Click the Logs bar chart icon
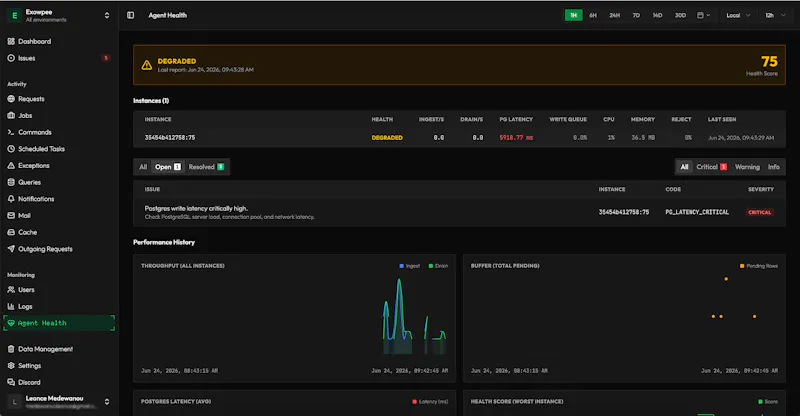Viewport: 800px width, 416px height. 11,306
